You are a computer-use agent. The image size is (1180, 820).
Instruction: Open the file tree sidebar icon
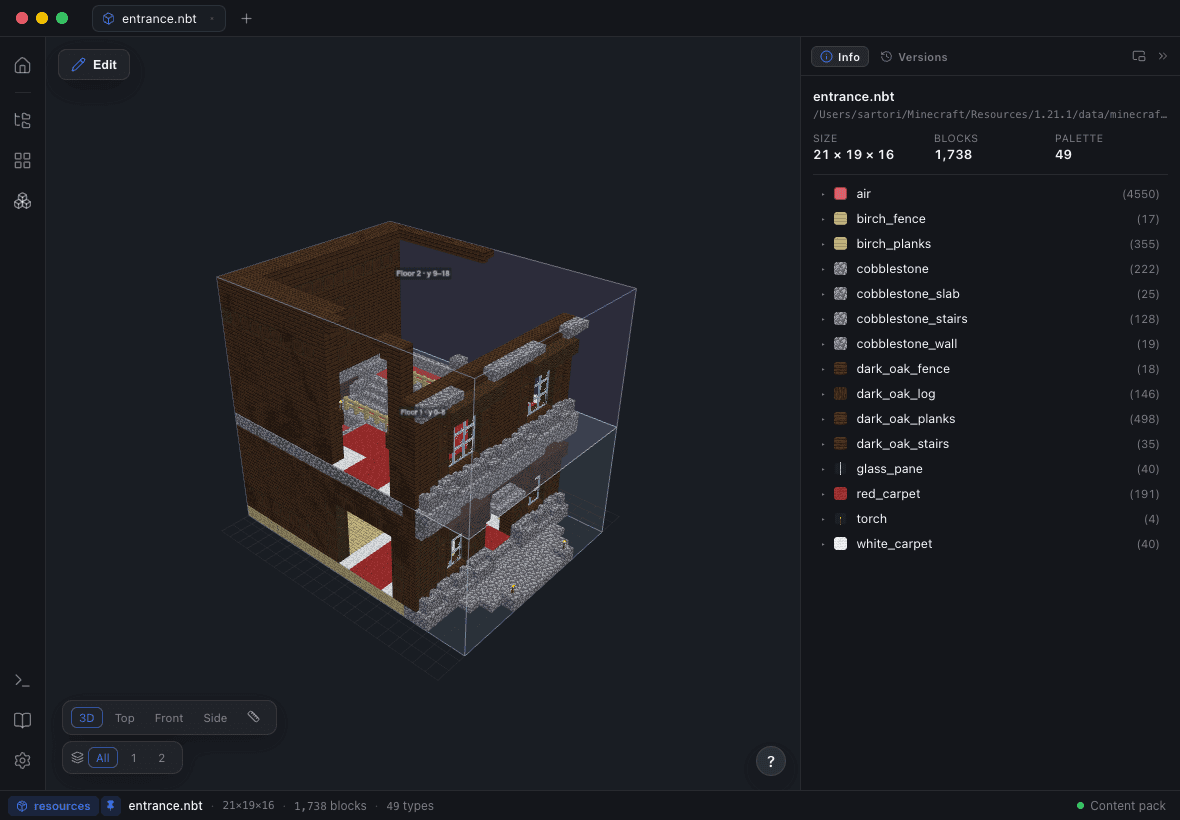[23, 120]
